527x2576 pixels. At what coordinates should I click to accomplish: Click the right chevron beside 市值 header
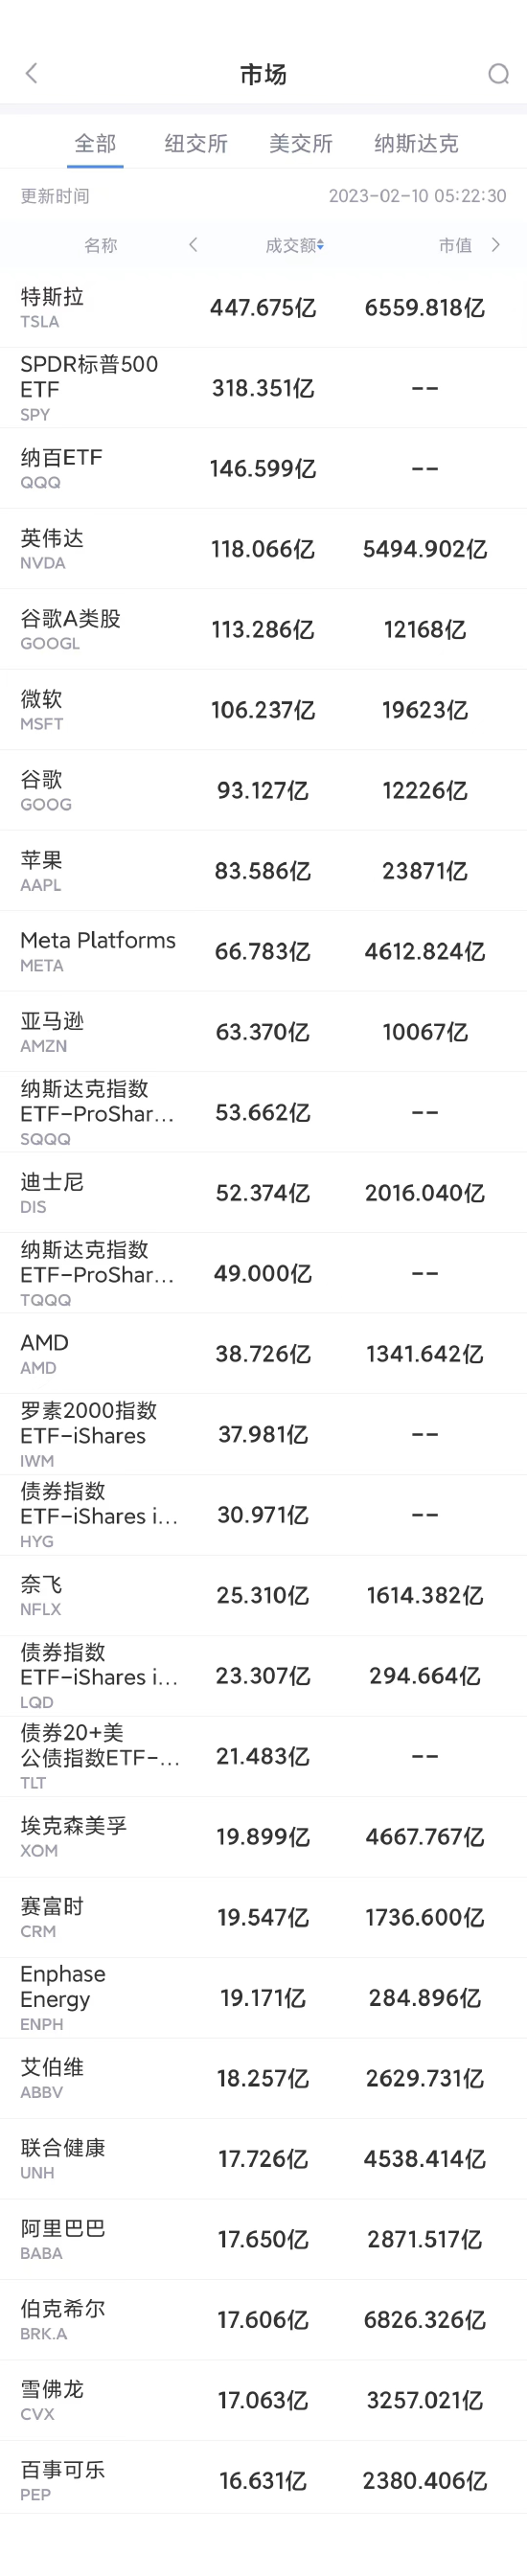point(496,245)
